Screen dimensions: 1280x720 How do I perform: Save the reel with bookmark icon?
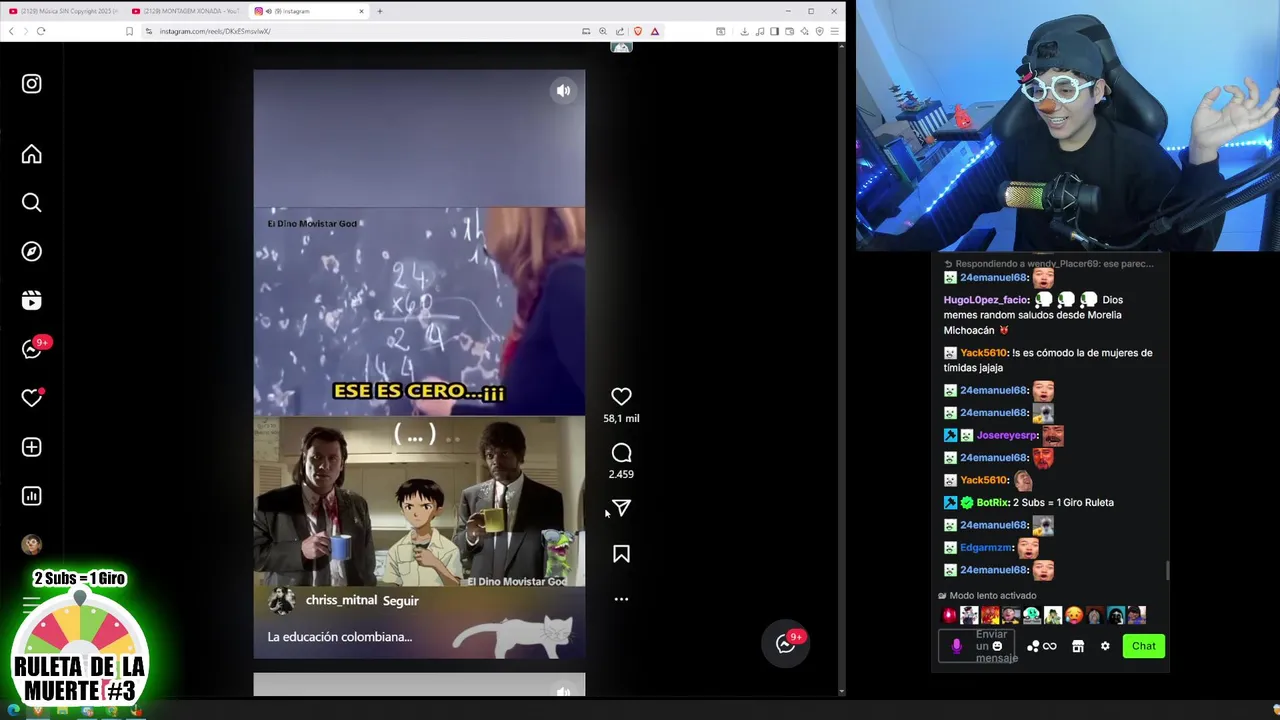point(621,554)
